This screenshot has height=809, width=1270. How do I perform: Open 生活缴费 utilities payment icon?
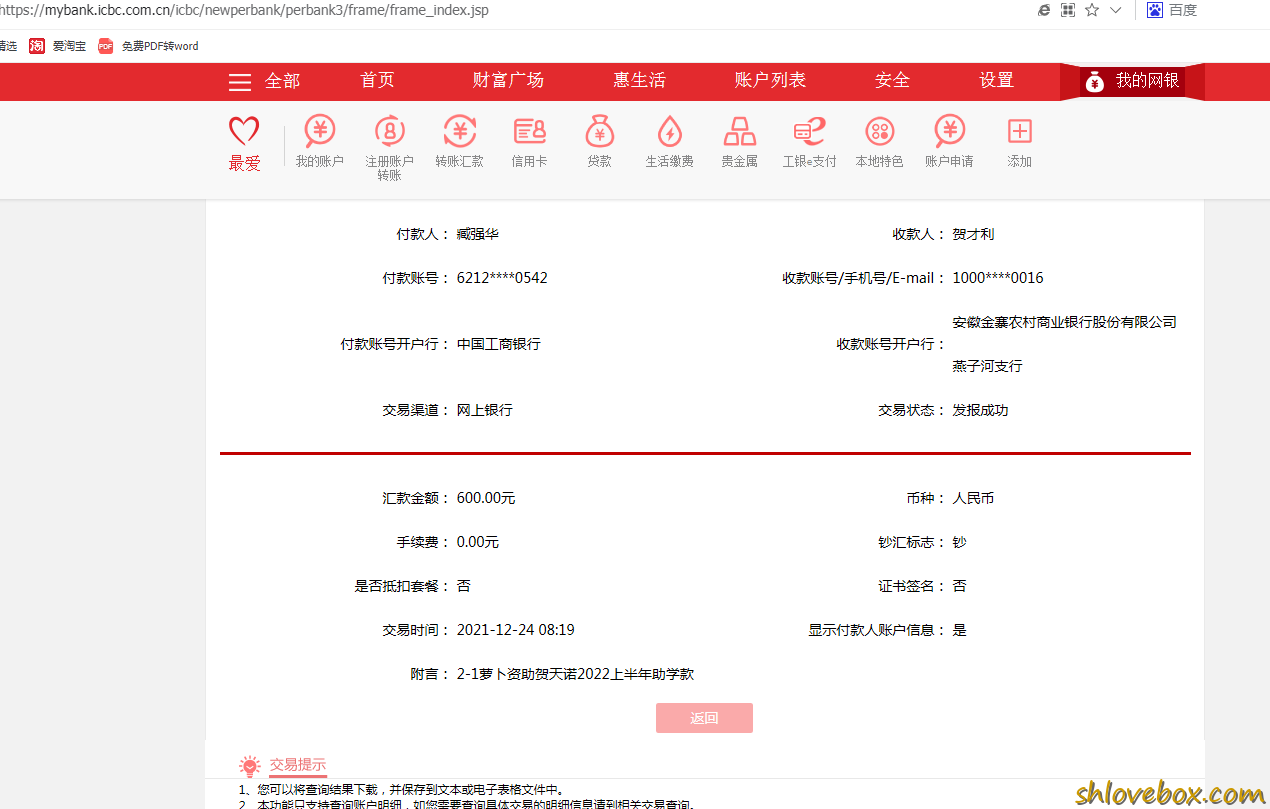669,131
